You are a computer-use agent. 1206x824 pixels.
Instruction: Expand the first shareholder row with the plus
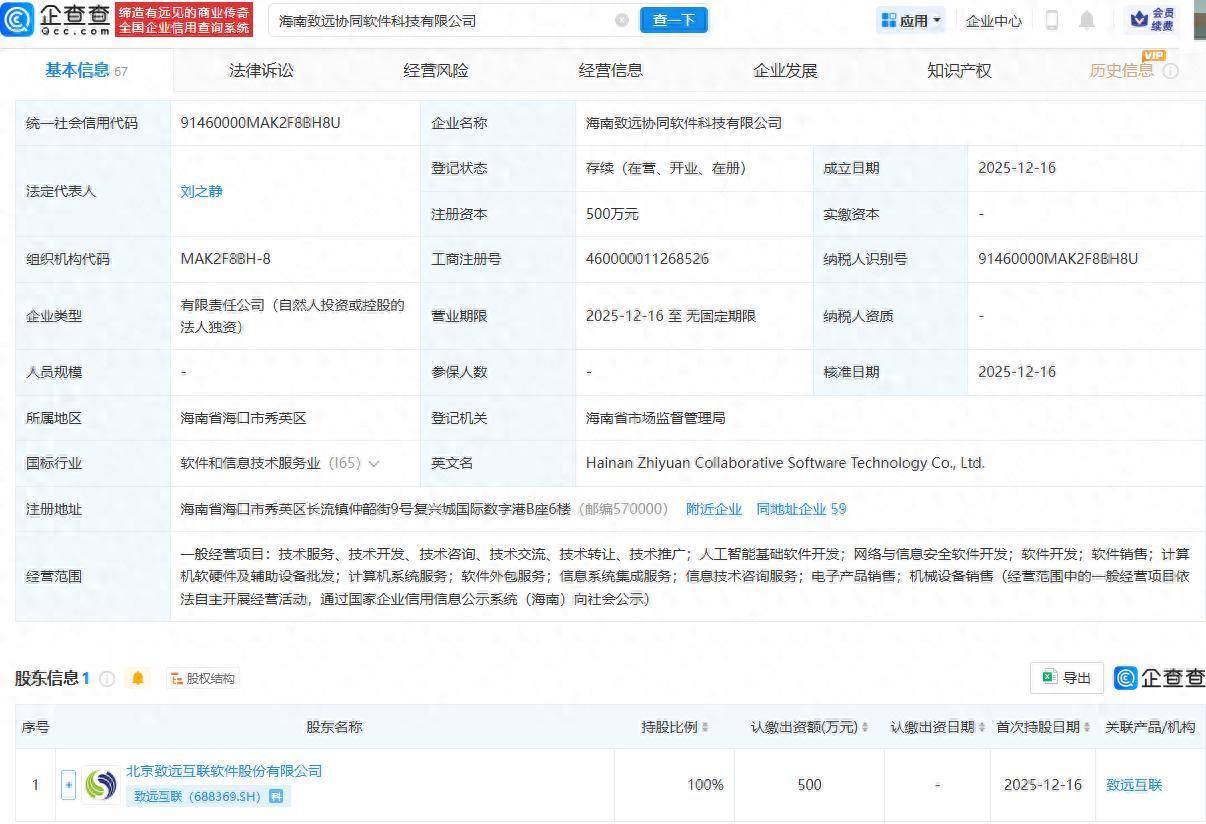coord(68,784)
